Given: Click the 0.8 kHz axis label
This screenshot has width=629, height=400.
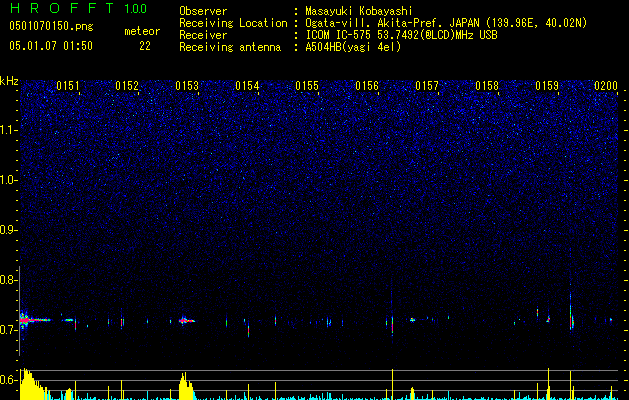Looking at the screenshot, I should (x=7, y=280).
